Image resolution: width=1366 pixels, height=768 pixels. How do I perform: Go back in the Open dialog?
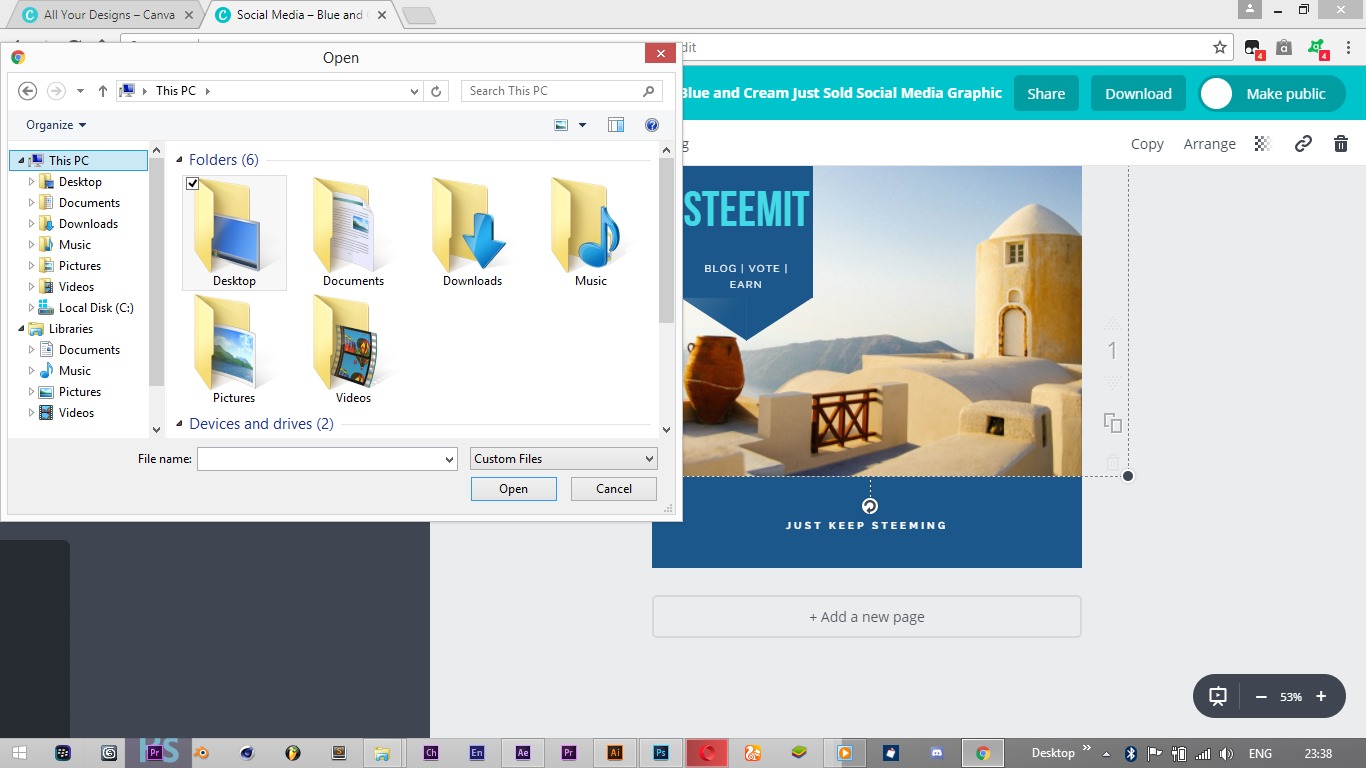pos(28,91)
